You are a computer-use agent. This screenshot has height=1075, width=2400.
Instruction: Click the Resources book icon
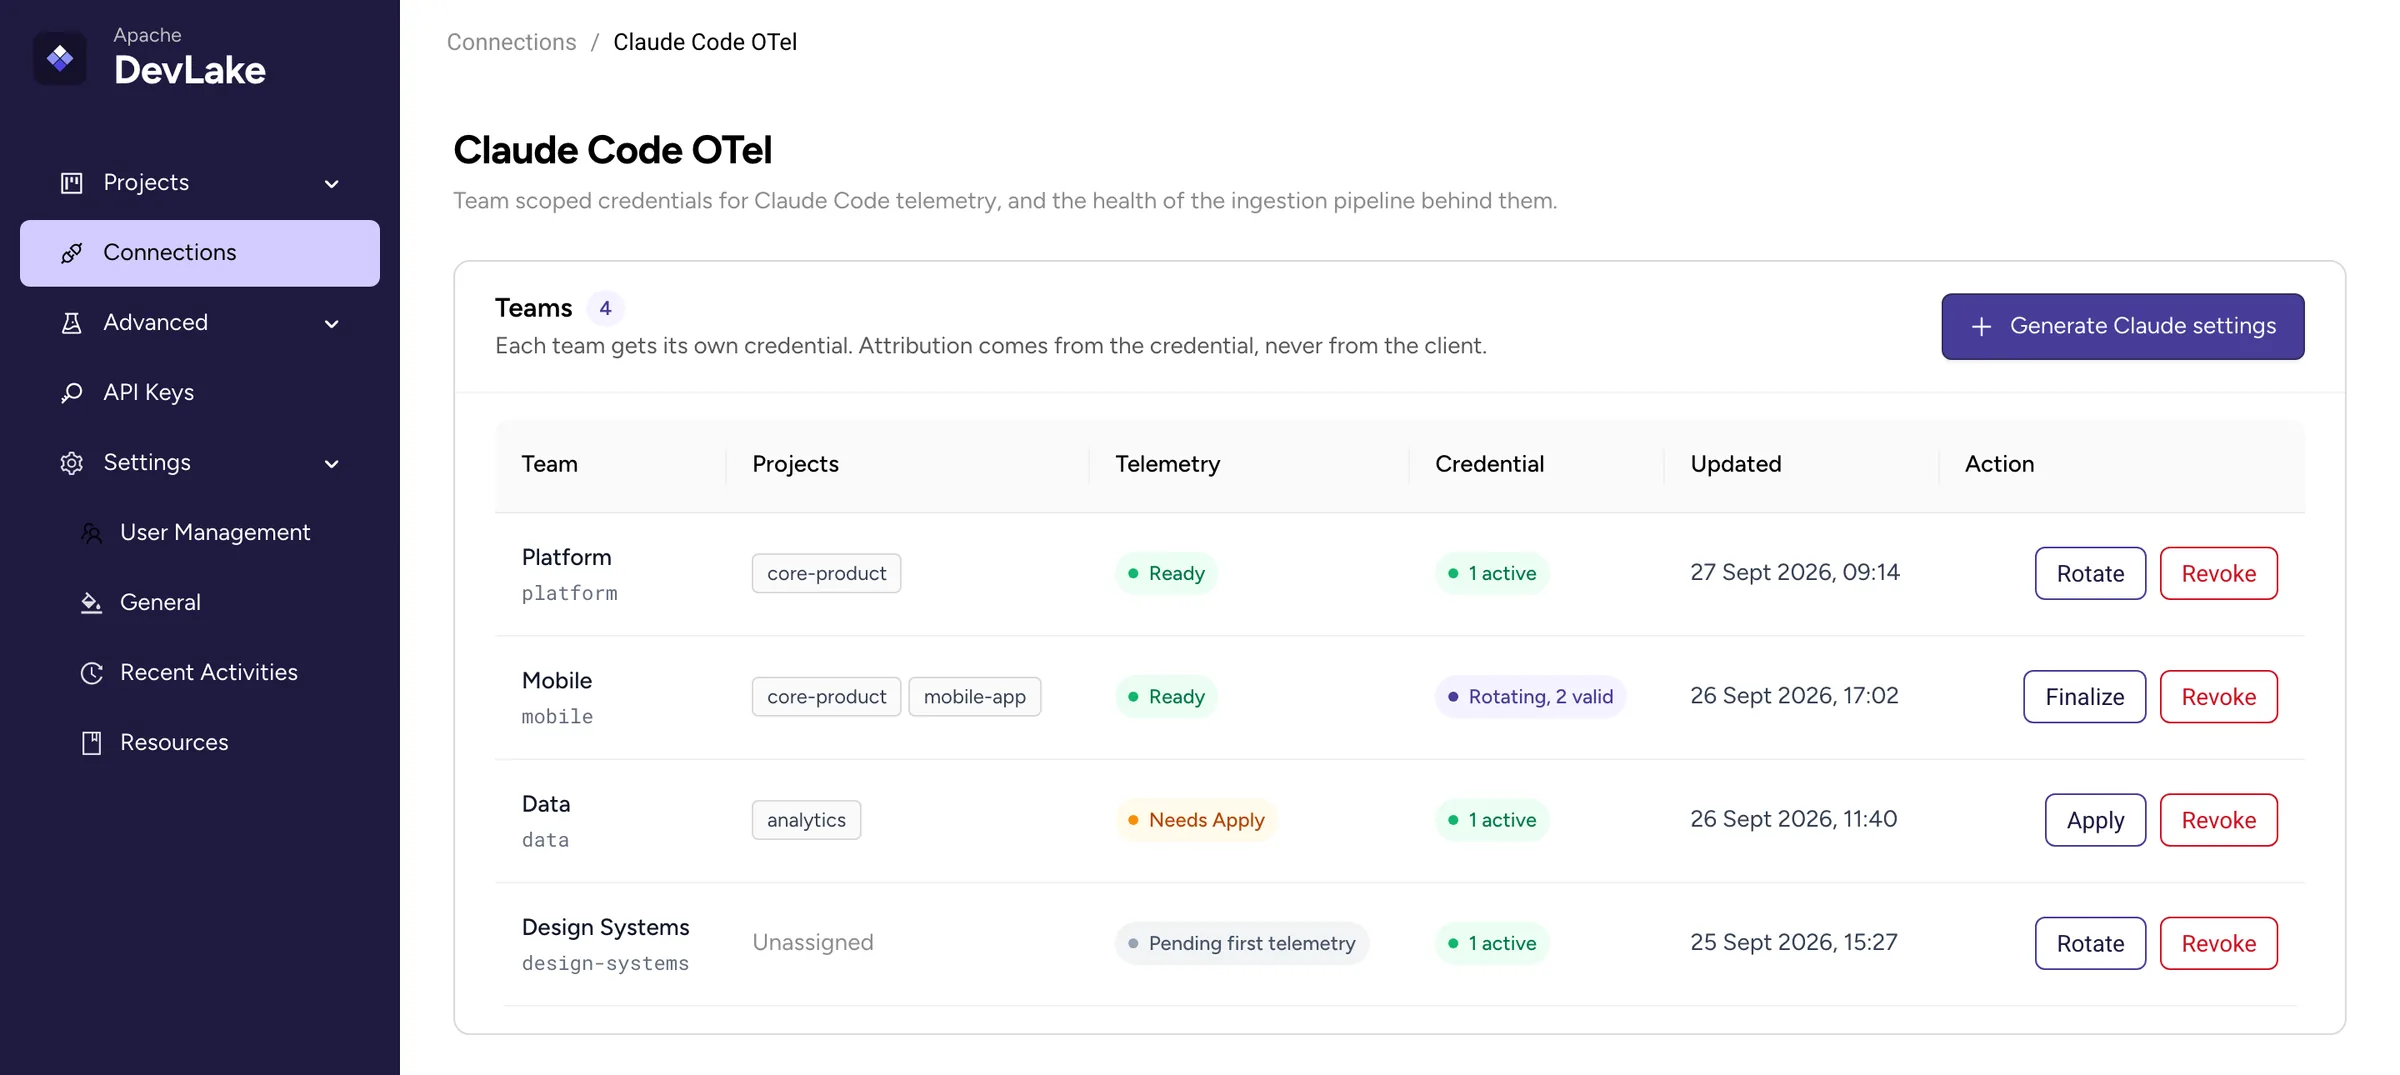pos(91,743)
